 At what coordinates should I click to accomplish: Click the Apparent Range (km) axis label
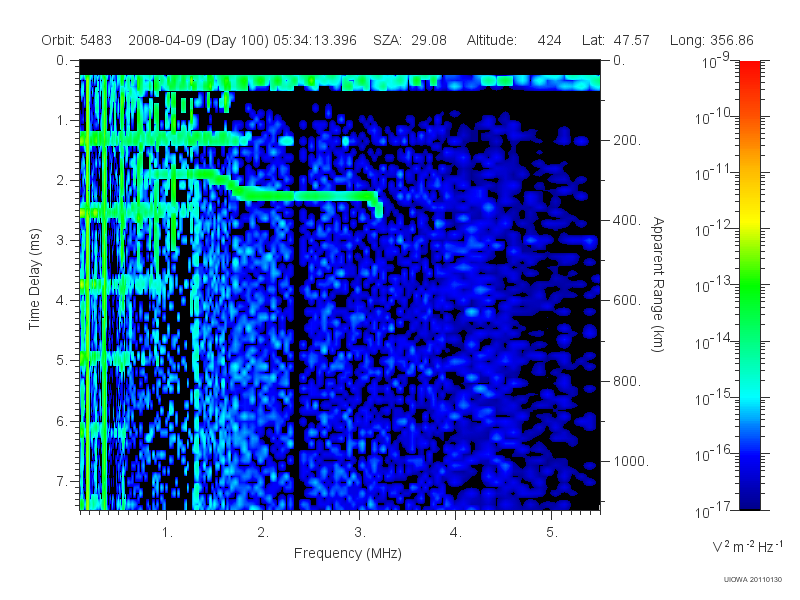tap(658, 284)
